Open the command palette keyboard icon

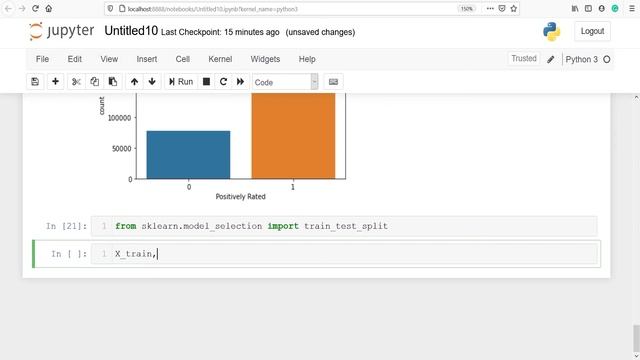point(333,82)
